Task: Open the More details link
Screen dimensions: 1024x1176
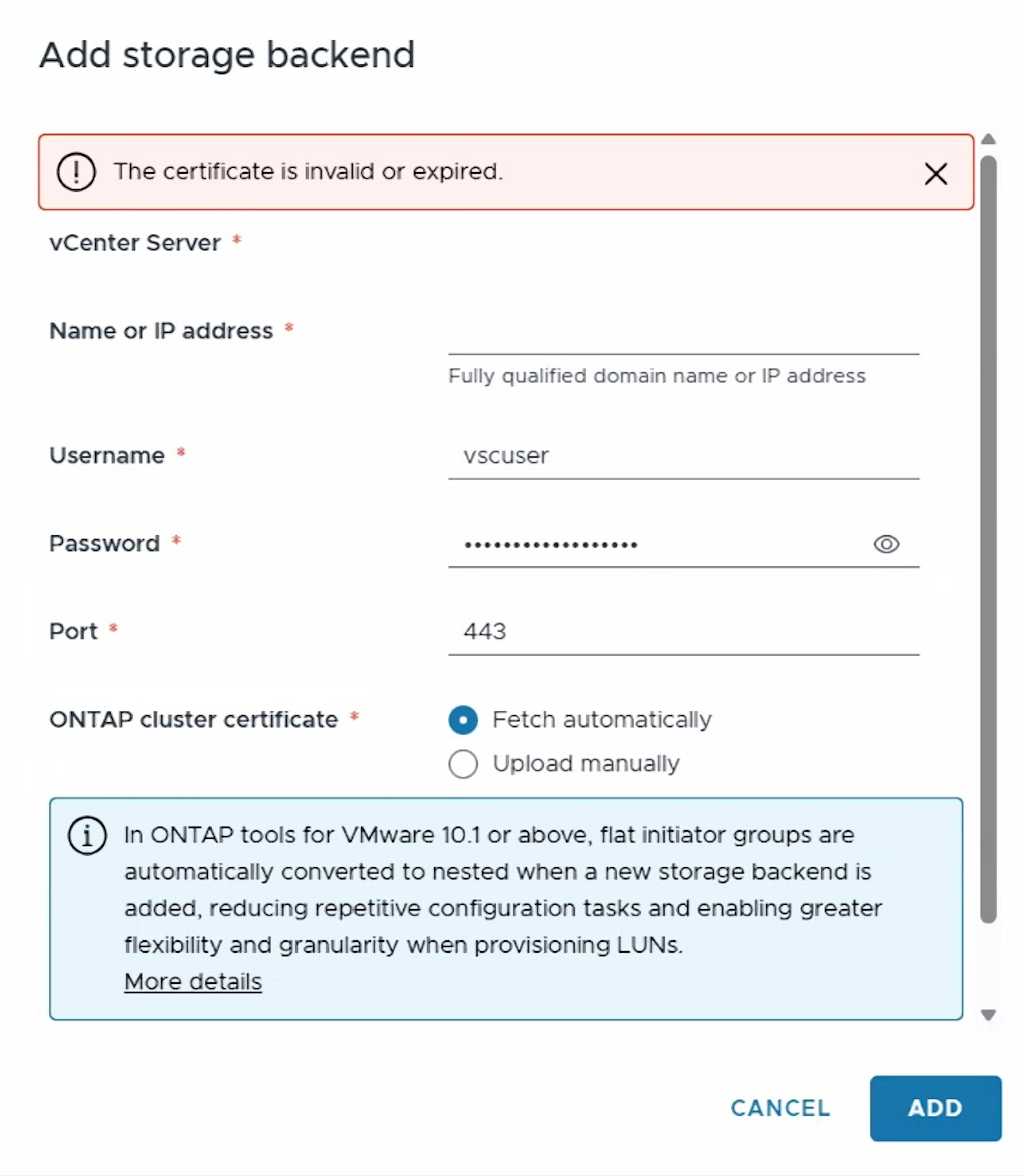Action: 193,981
